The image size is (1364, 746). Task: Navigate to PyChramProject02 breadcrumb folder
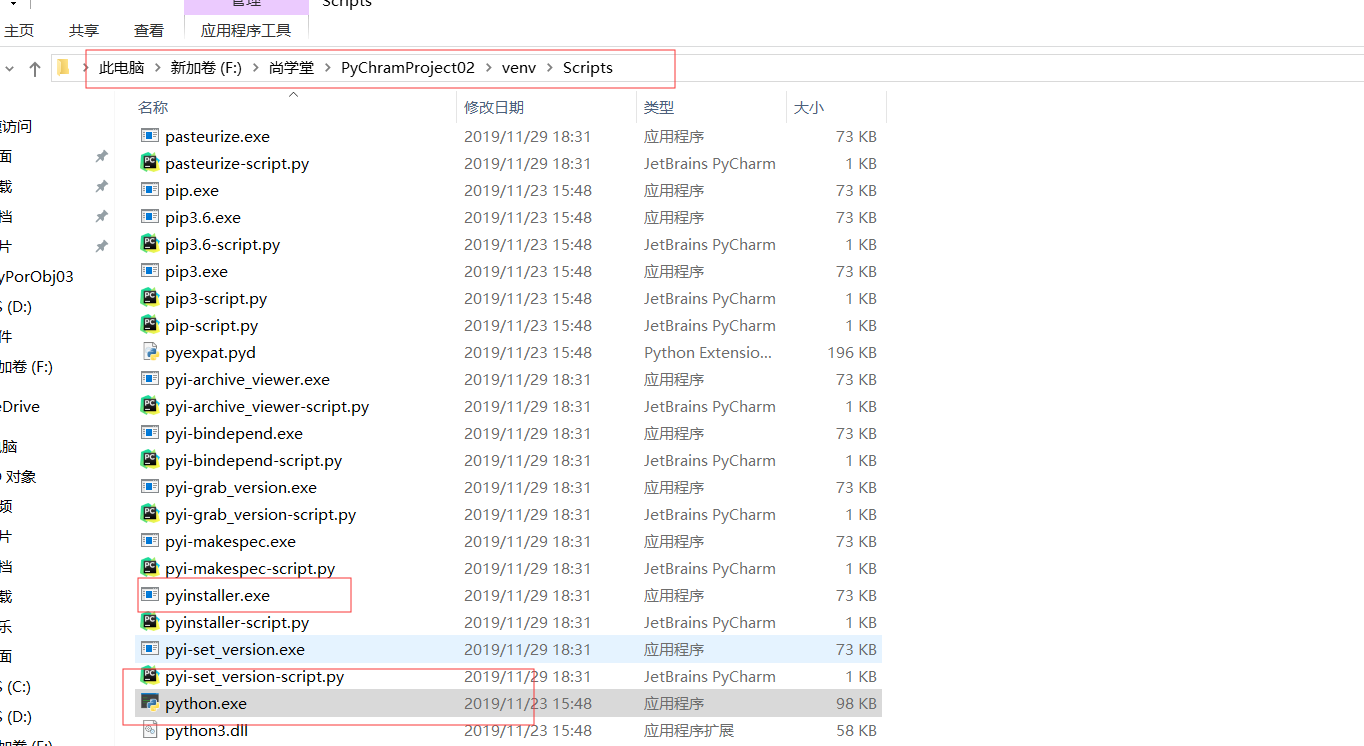408,68
